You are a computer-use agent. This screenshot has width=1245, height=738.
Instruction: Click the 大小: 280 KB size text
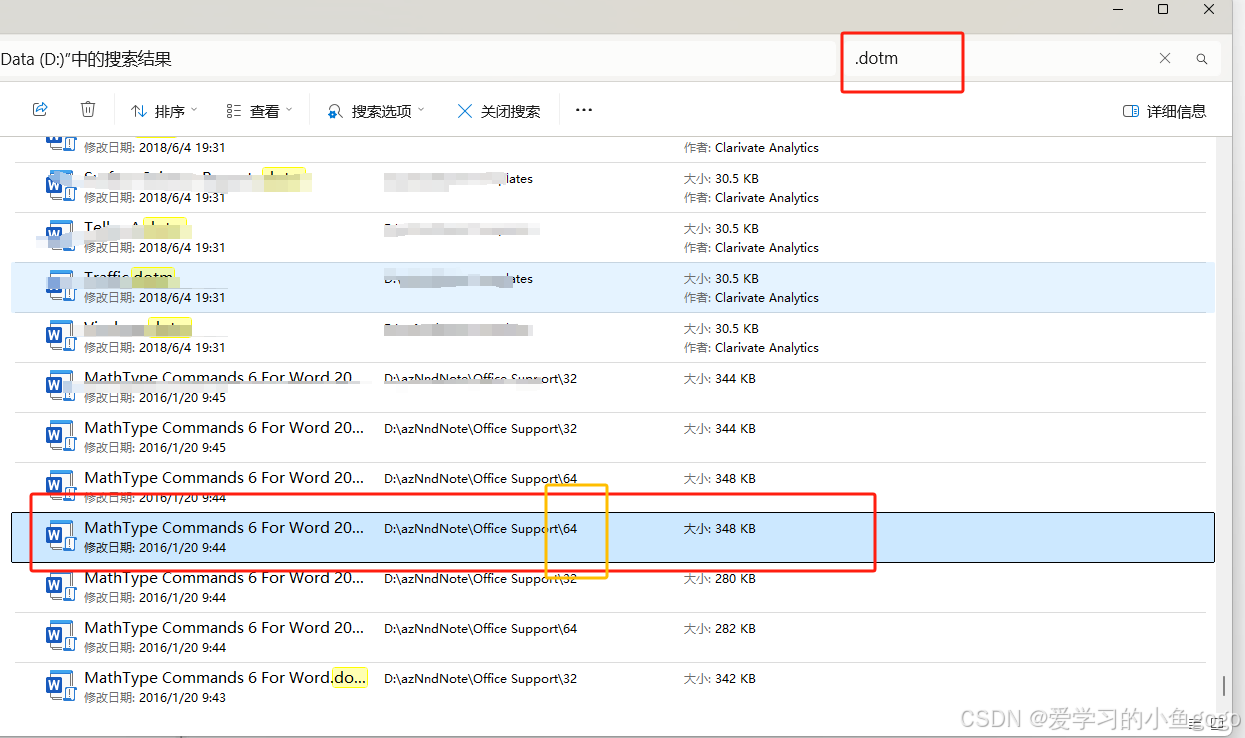[719, 579]
